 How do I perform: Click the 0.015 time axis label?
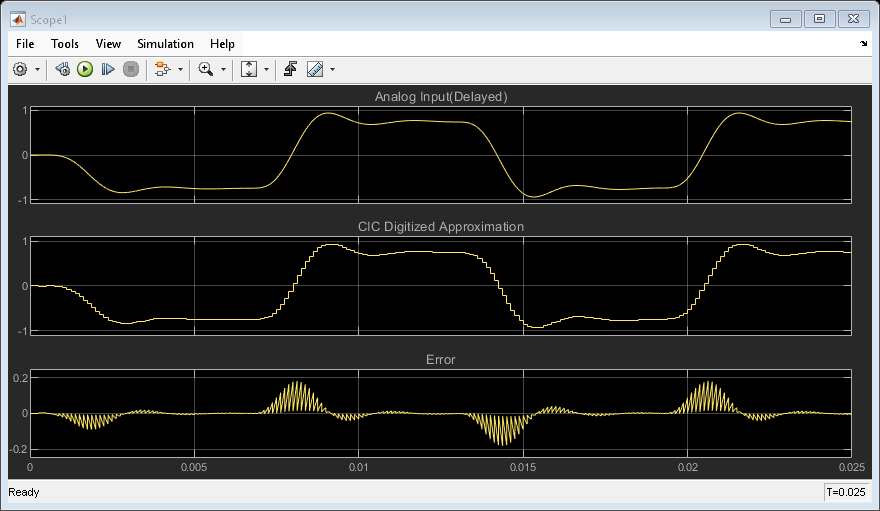coord(523,467)
